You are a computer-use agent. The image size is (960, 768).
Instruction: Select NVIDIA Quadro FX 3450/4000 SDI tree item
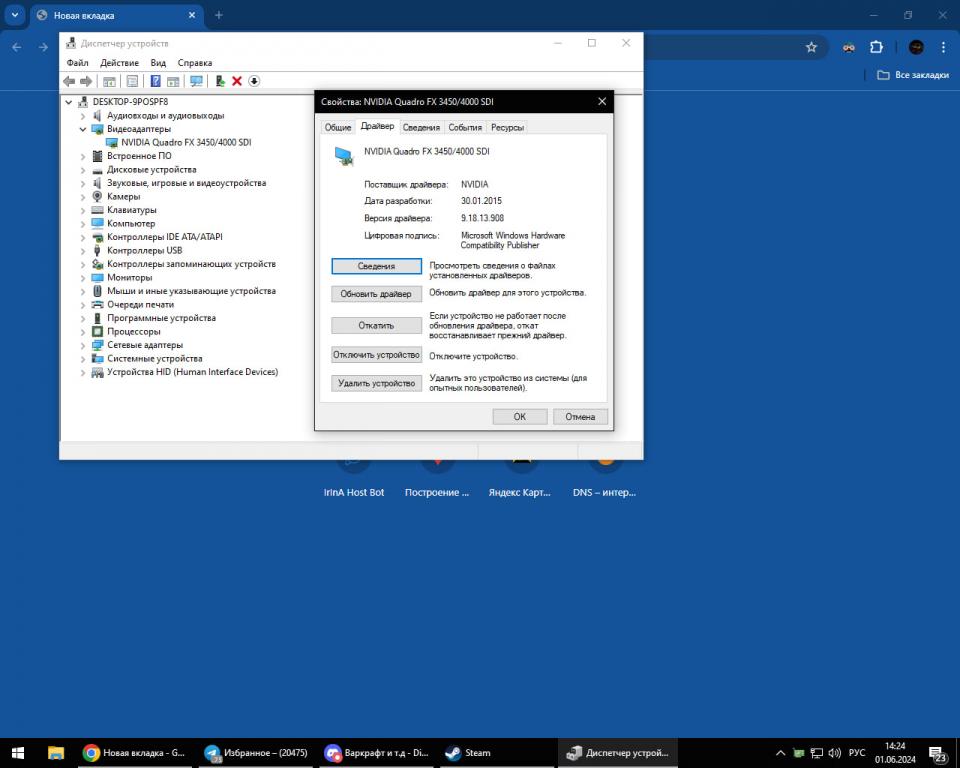coord(186,142)
